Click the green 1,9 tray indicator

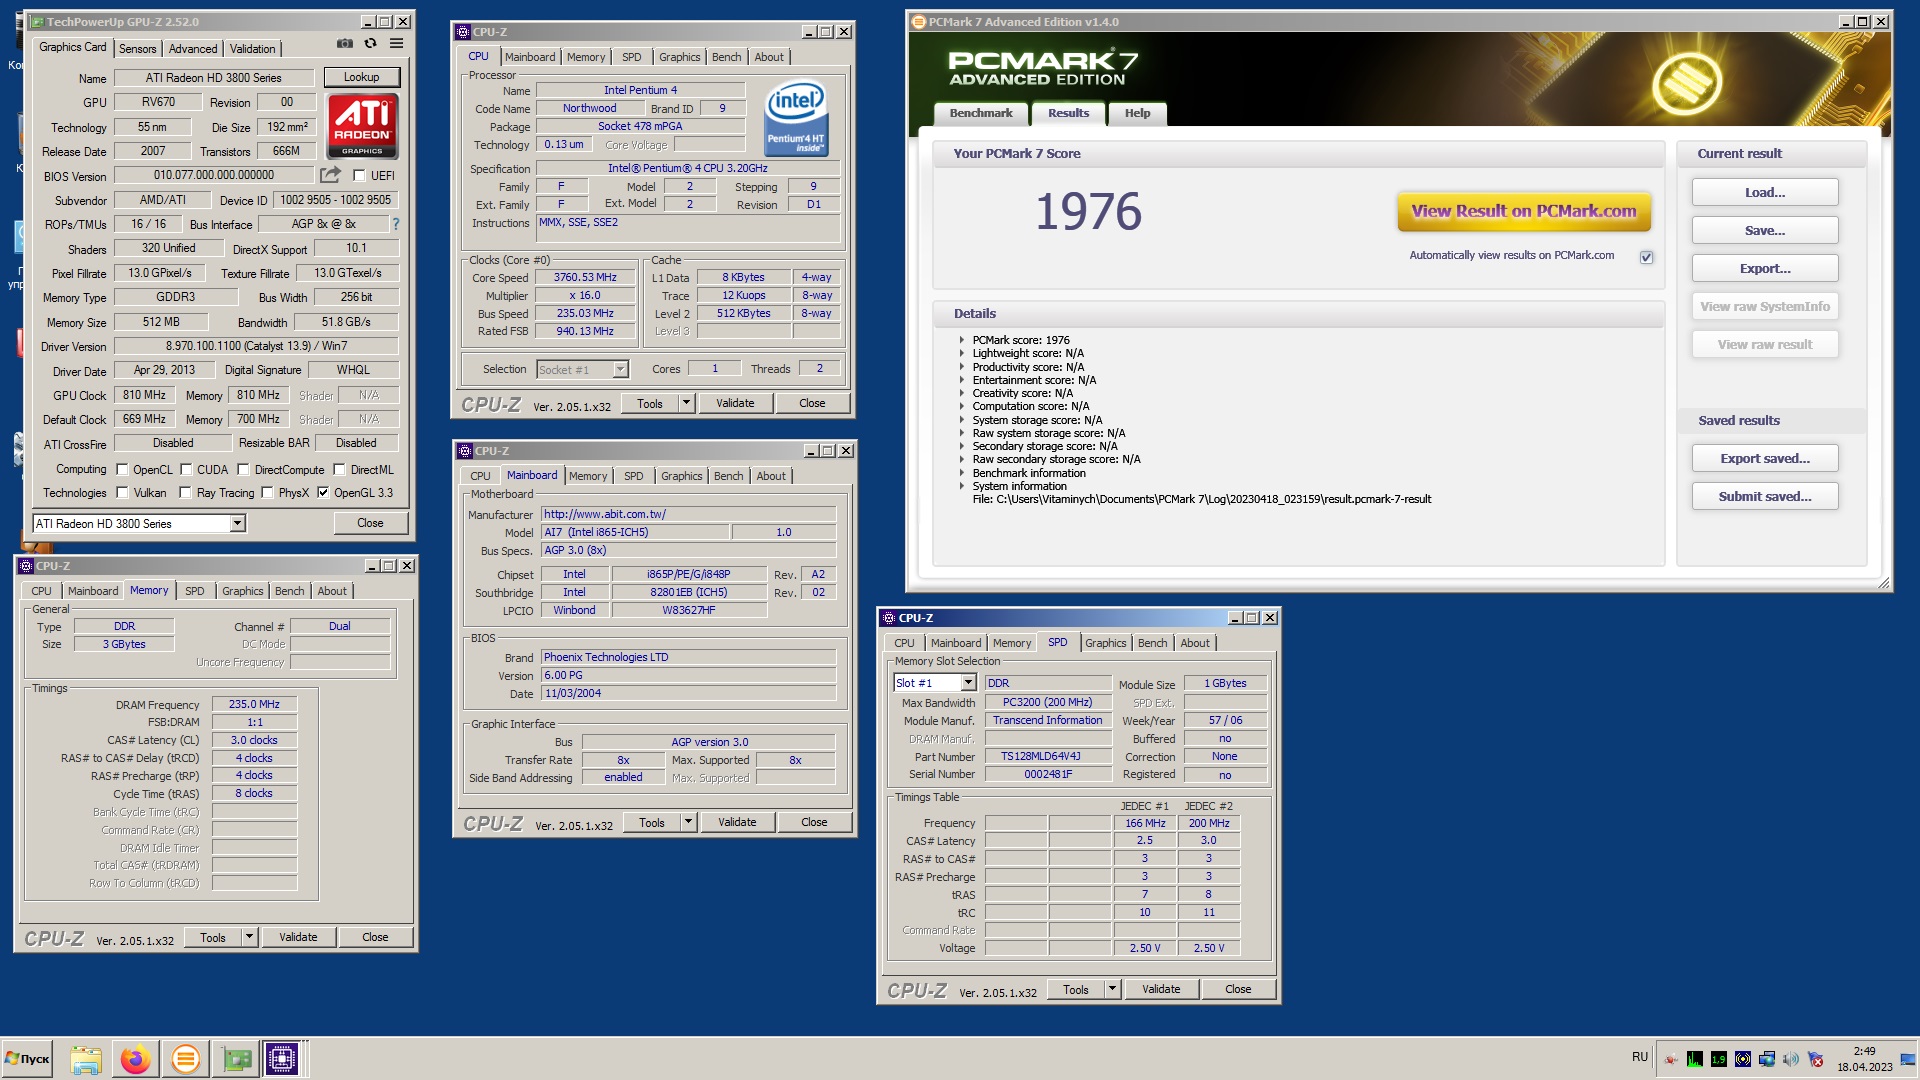pyautogui.click(x=1719, y=1060)
